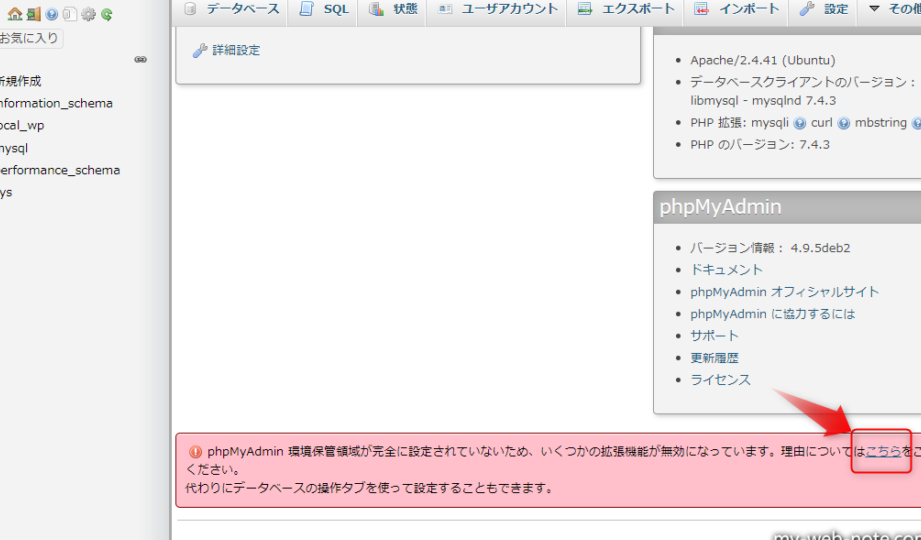Click the 詳細設定 link
This screenshot has height=540, width=921.
click(x=235, y=50)
